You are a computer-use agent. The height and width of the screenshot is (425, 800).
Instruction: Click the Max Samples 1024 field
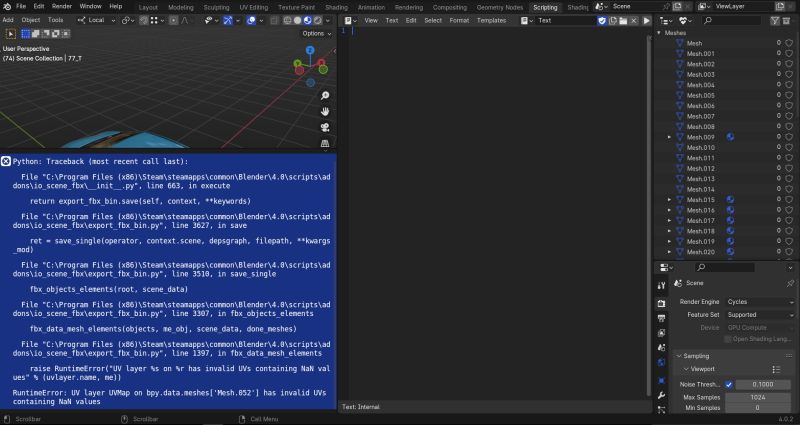(x=759, y=397)
